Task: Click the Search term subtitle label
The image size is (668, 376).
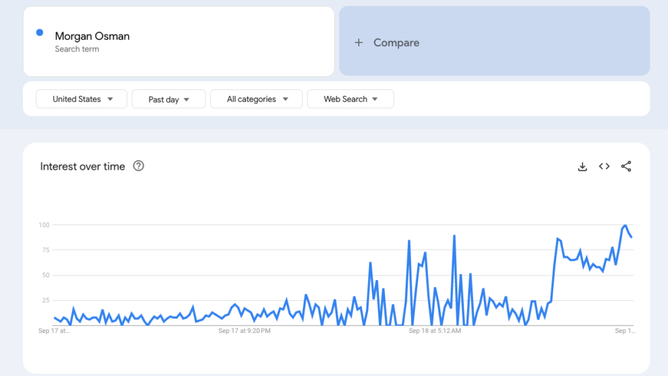Action: point(77,49)
